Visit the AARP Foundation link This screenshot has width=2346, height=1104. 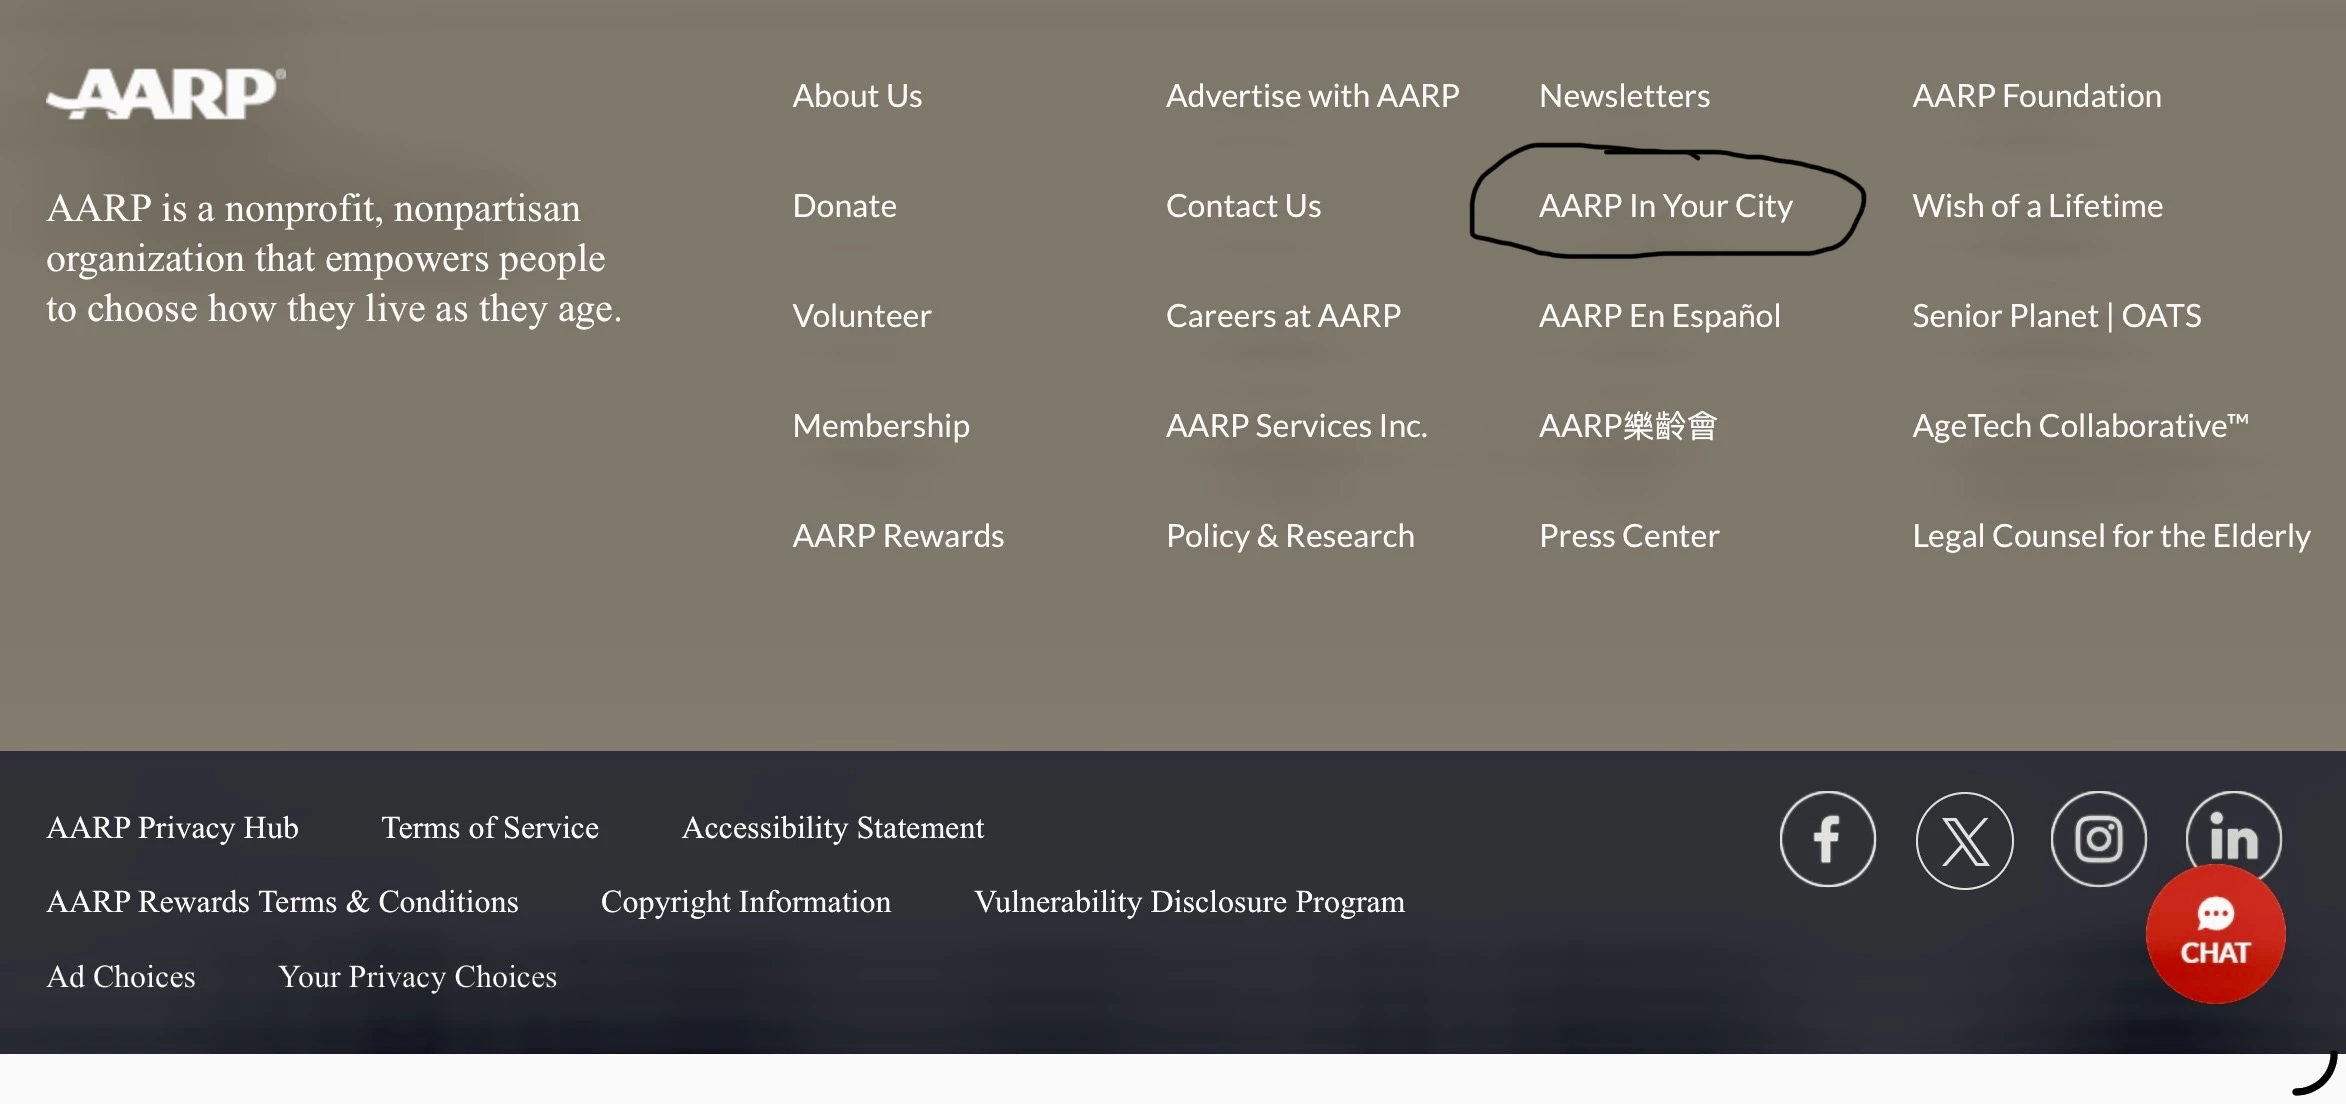[x=2036, y=96]
